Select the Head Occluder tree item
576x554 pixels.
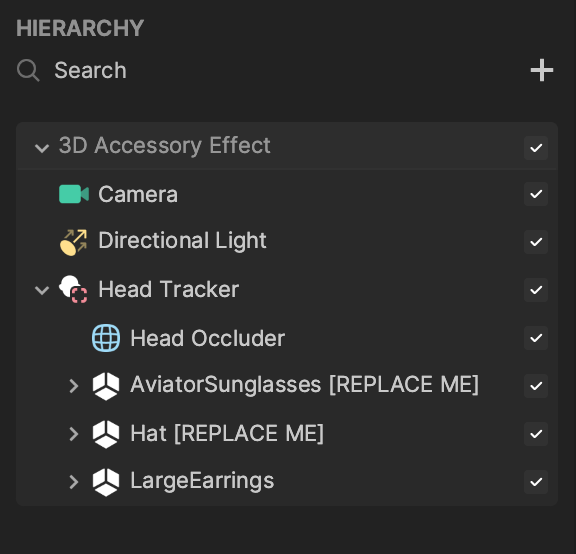[x=287, y=338]
